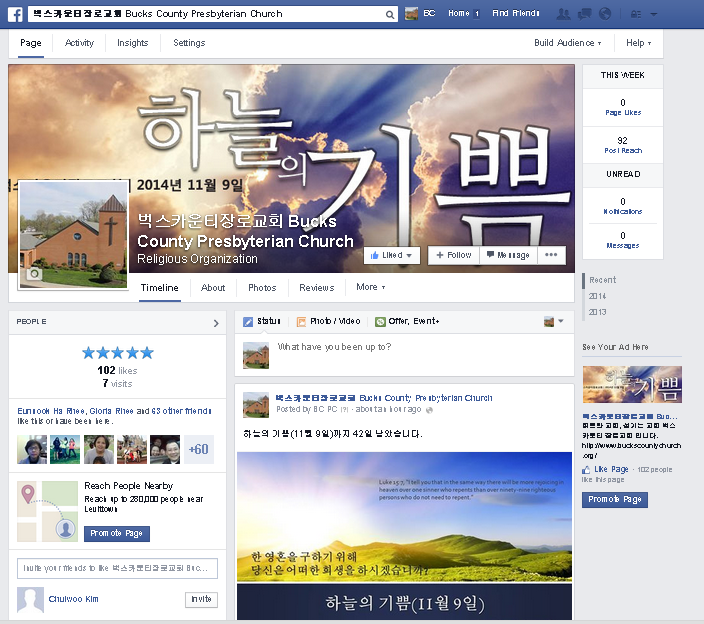Click the Chulwoo Kim name link
704x624 pixels.
point(74,599)
